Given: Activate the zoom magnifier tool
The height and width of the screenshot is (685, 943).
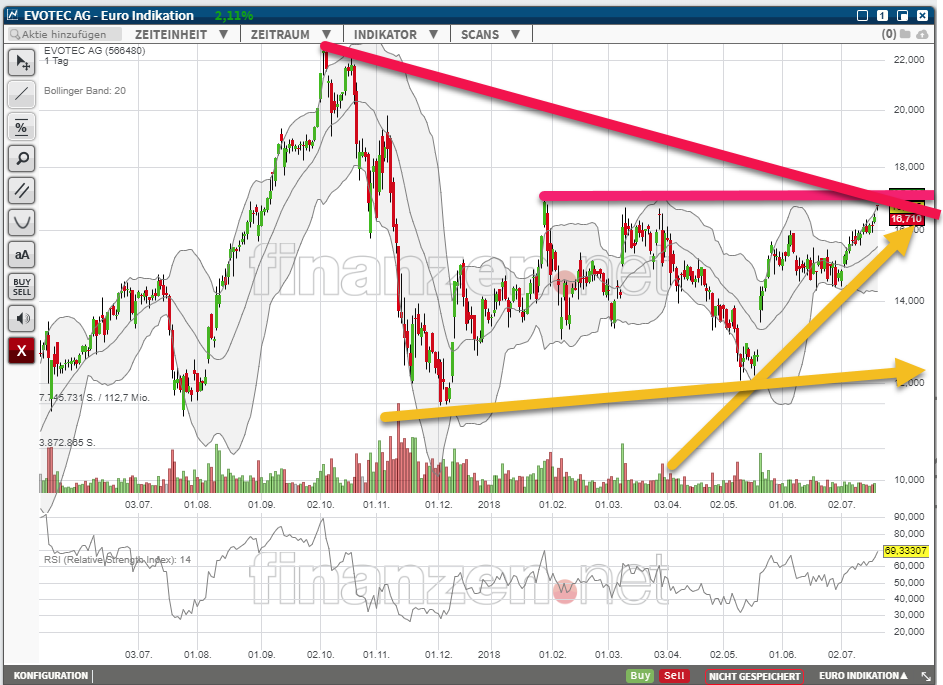Looking at the screenshot, I should (x=21, y=158).
